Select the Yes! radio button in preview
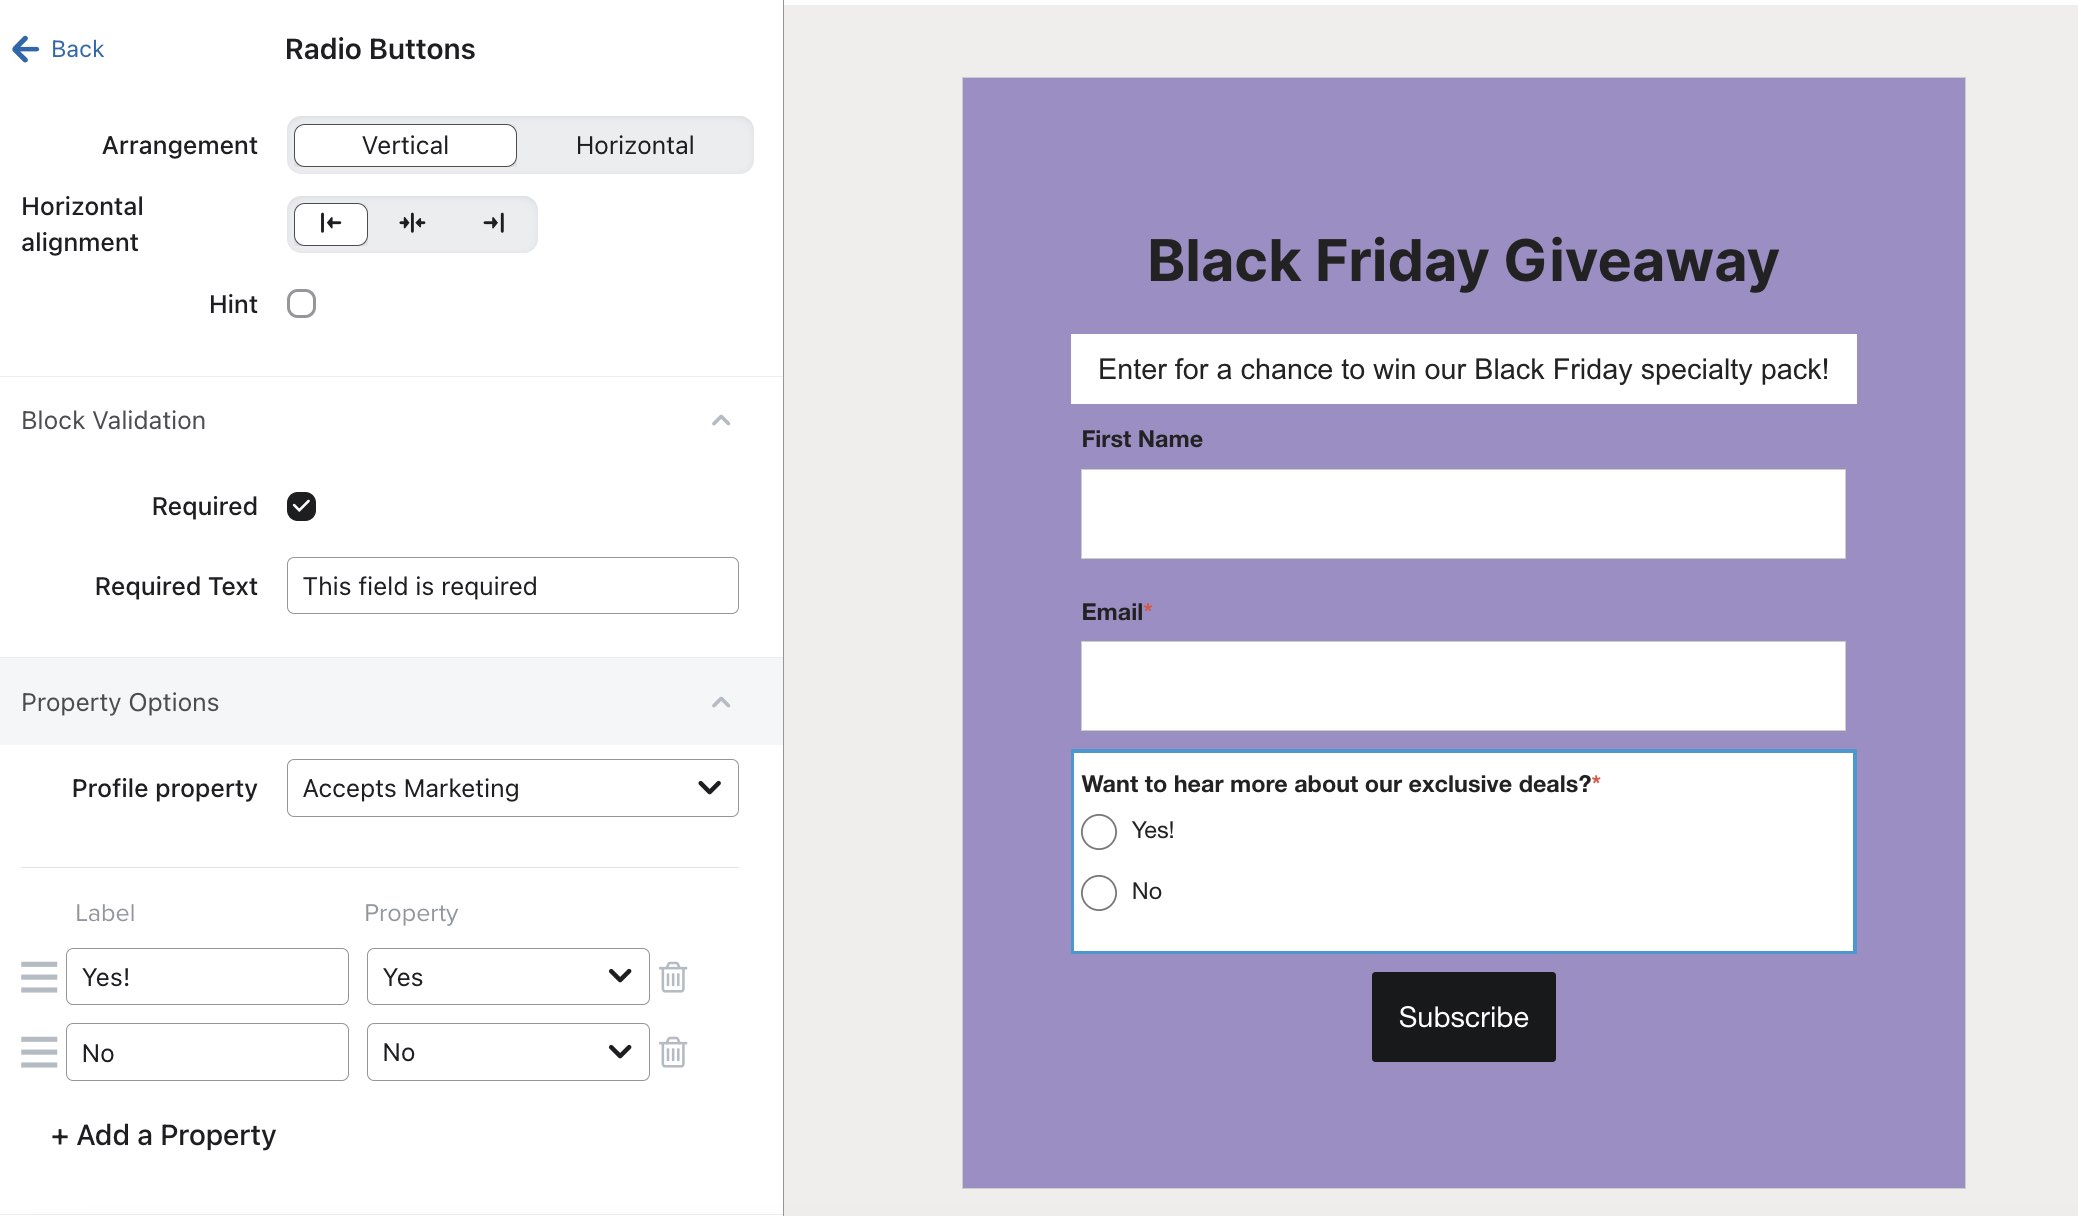The height and width of the screenshot is (1216, 2078). click(1099, 831)
